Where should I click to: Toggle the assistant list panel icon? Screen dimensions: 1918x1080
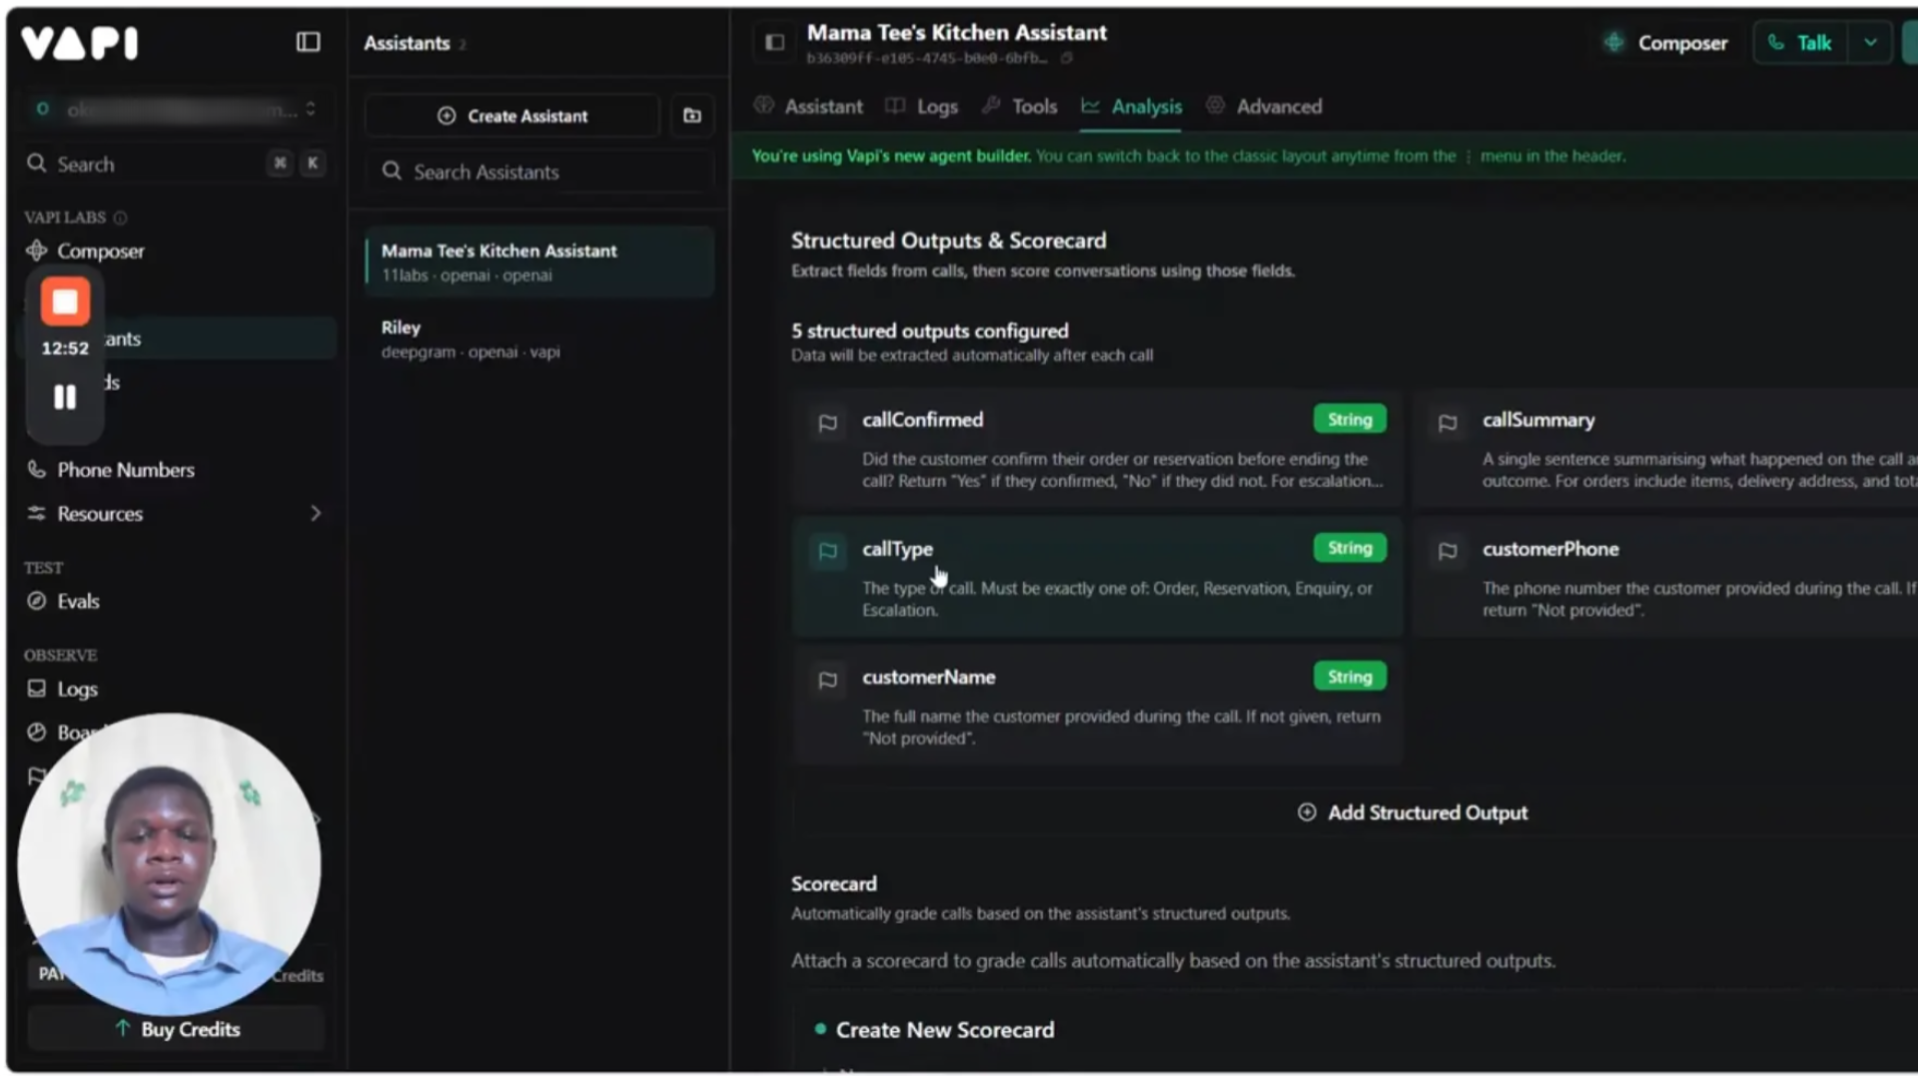pyautogui.click(x=775, y=42)
